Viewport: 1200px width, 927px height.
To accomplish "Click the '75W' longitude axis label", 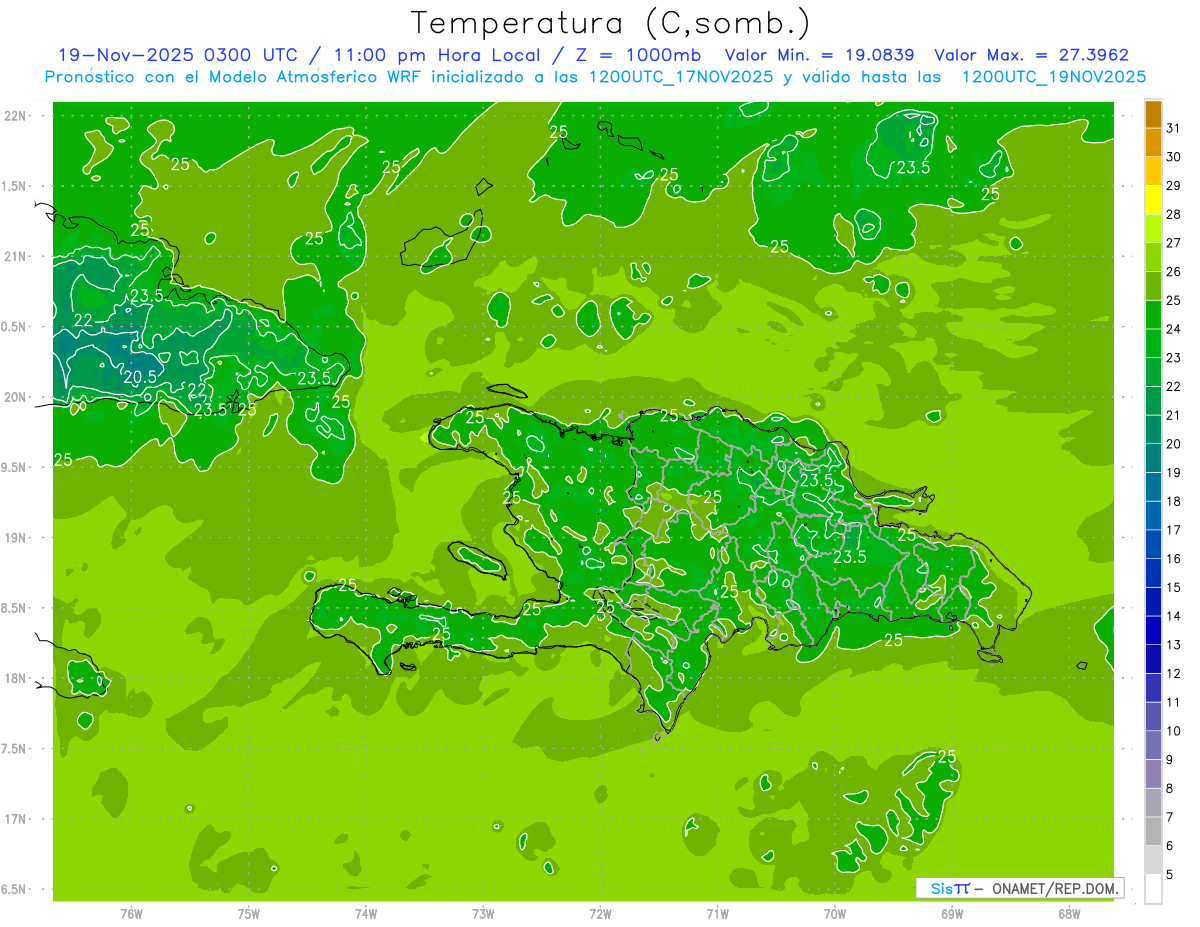I will point(249,913).
